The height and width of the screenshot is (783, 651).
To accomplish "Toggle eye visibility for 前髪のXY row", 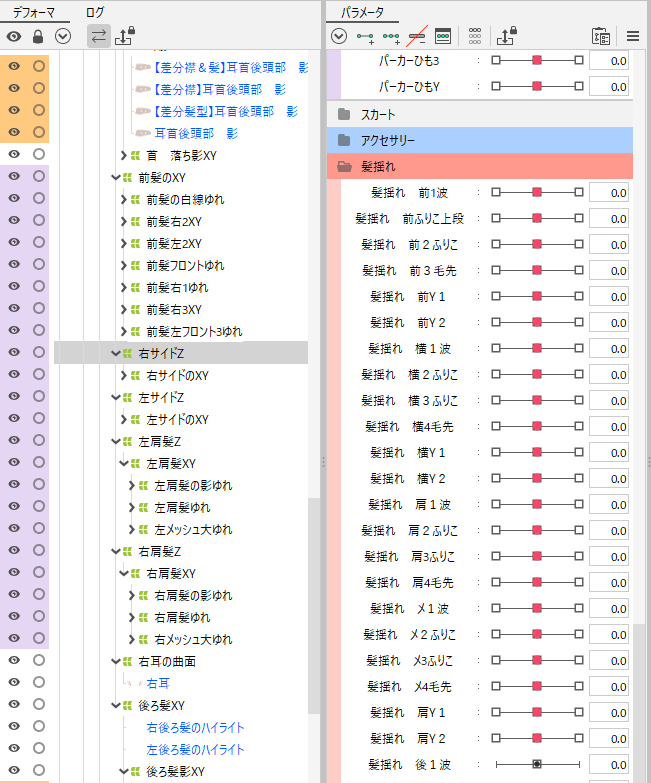I will [14, 176].
